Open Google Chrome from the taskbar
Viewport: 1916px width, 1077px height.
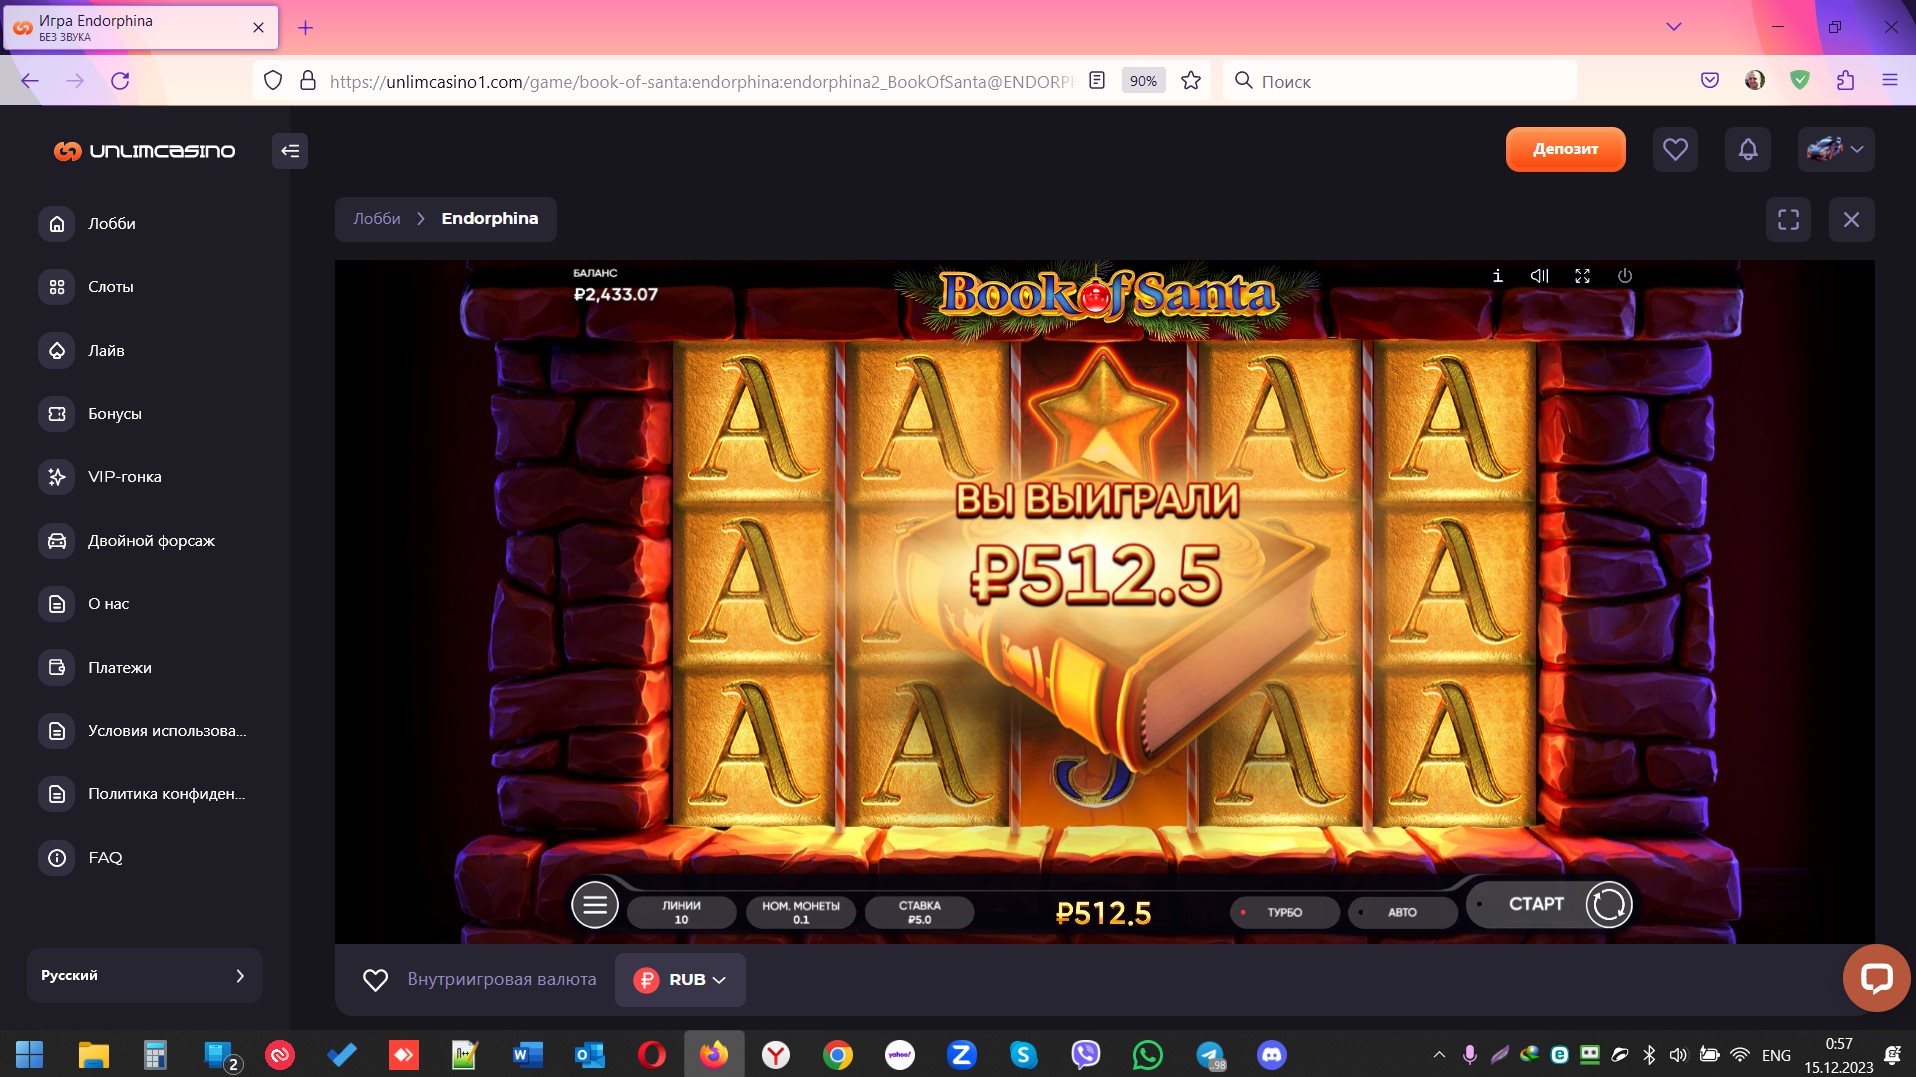(838, 1055)
